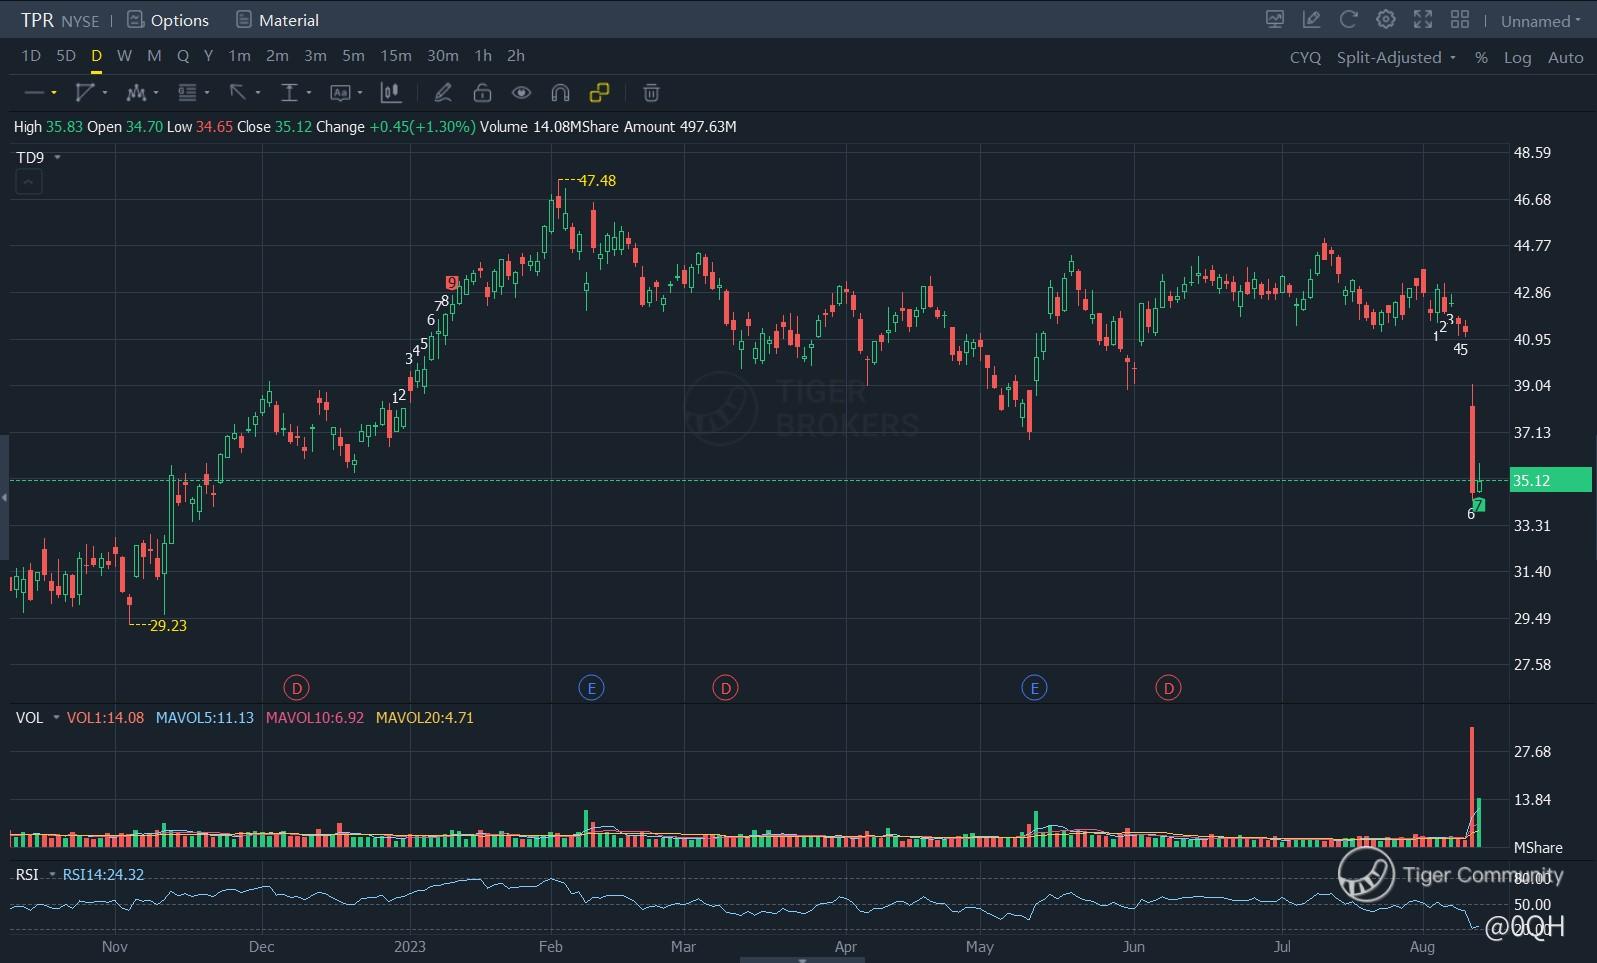Toggle the lock drawings icon
Screen dimensions: 1597x963
[482, 93]
